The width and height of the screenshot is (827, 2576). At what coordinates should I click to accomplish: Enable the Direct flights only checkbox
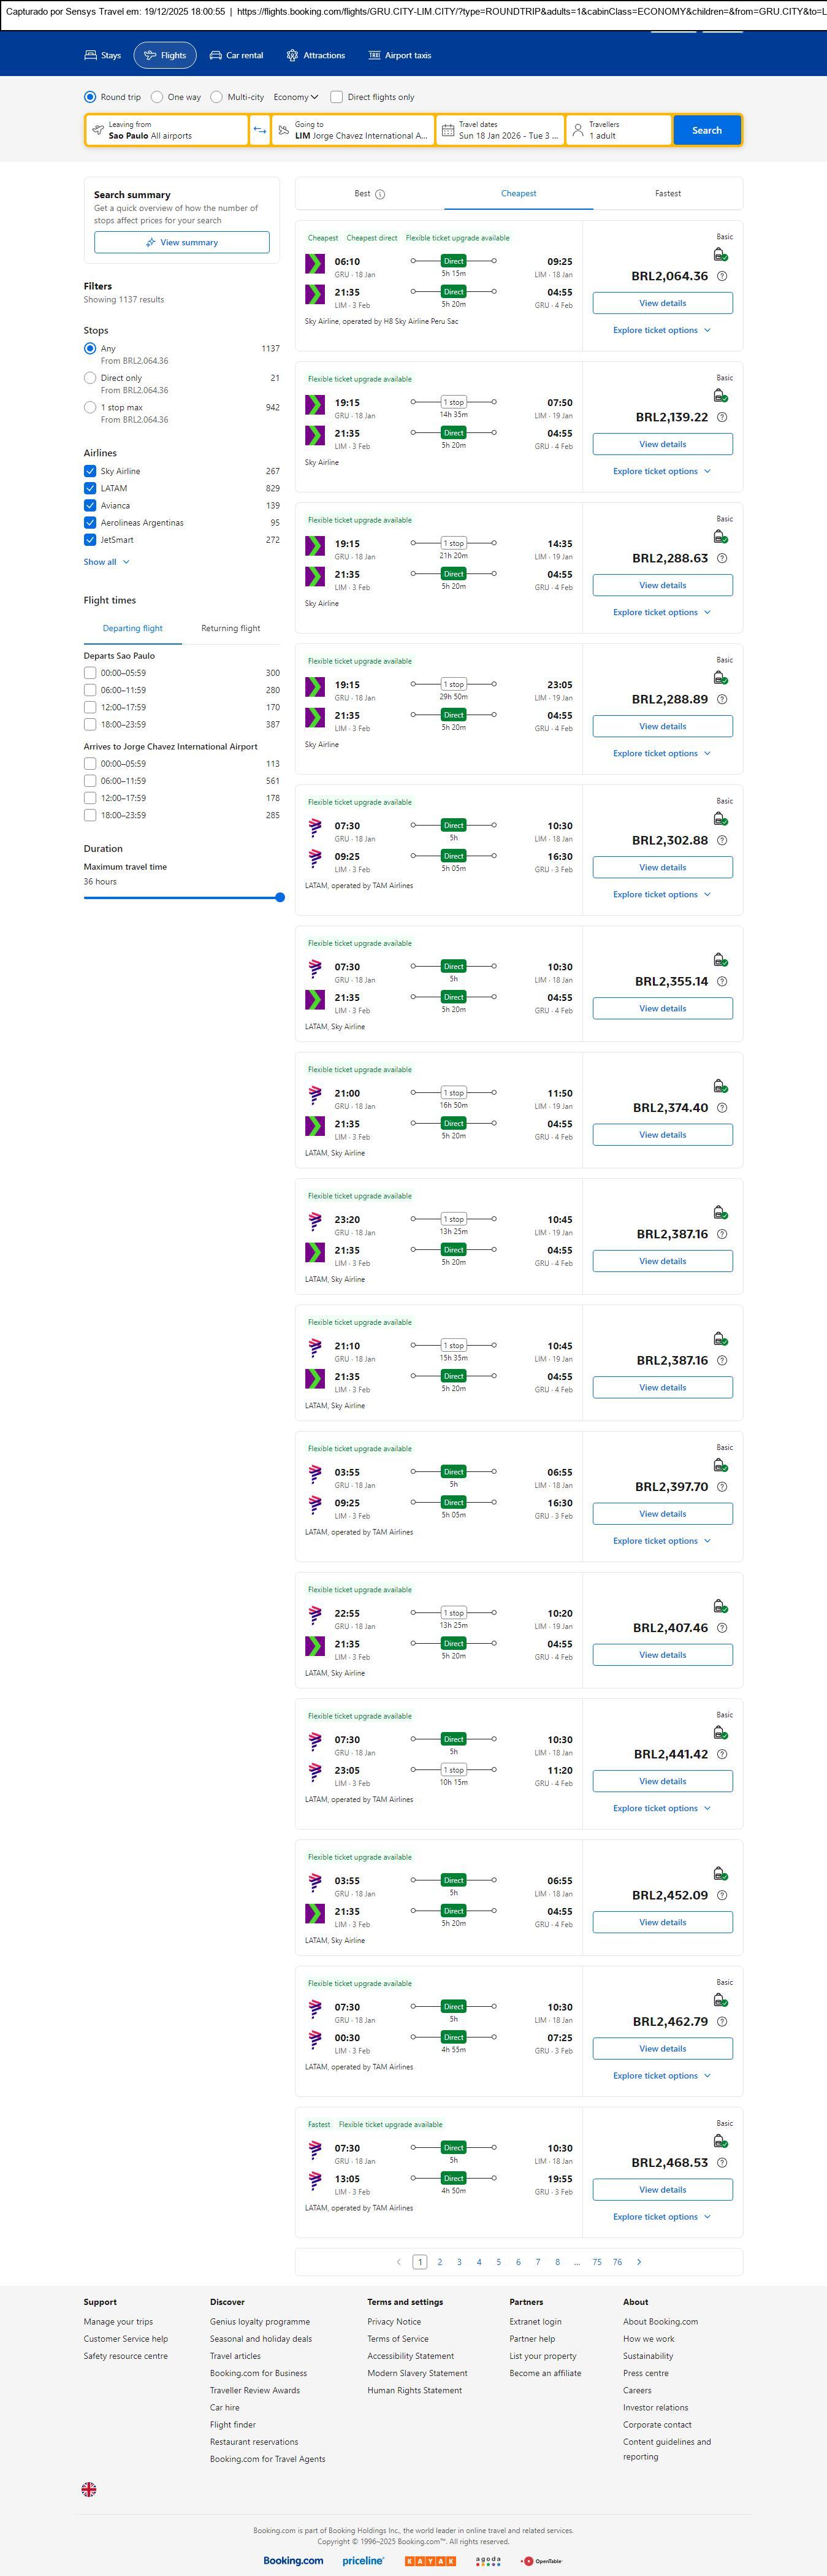pos(337,97)
